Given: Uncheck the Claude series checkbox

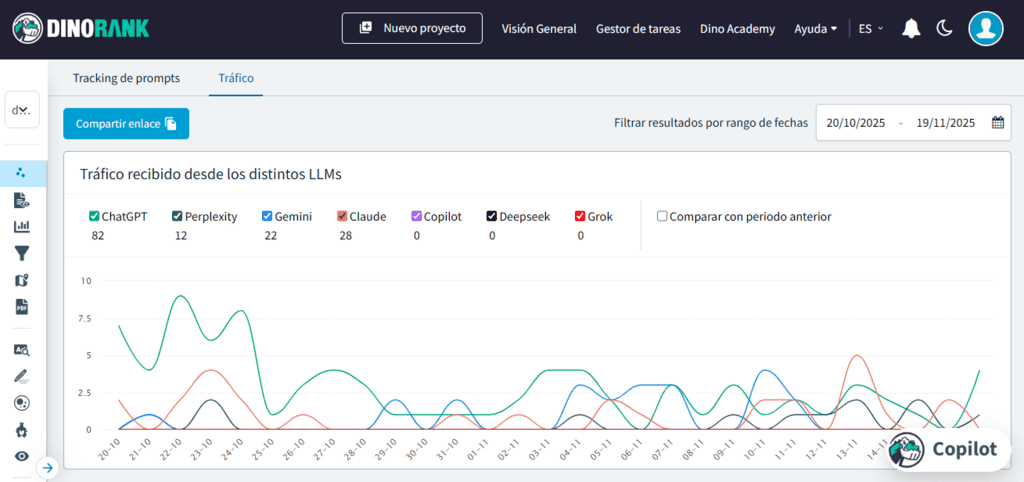Looking at the screenshot, I should click(342, 217).
